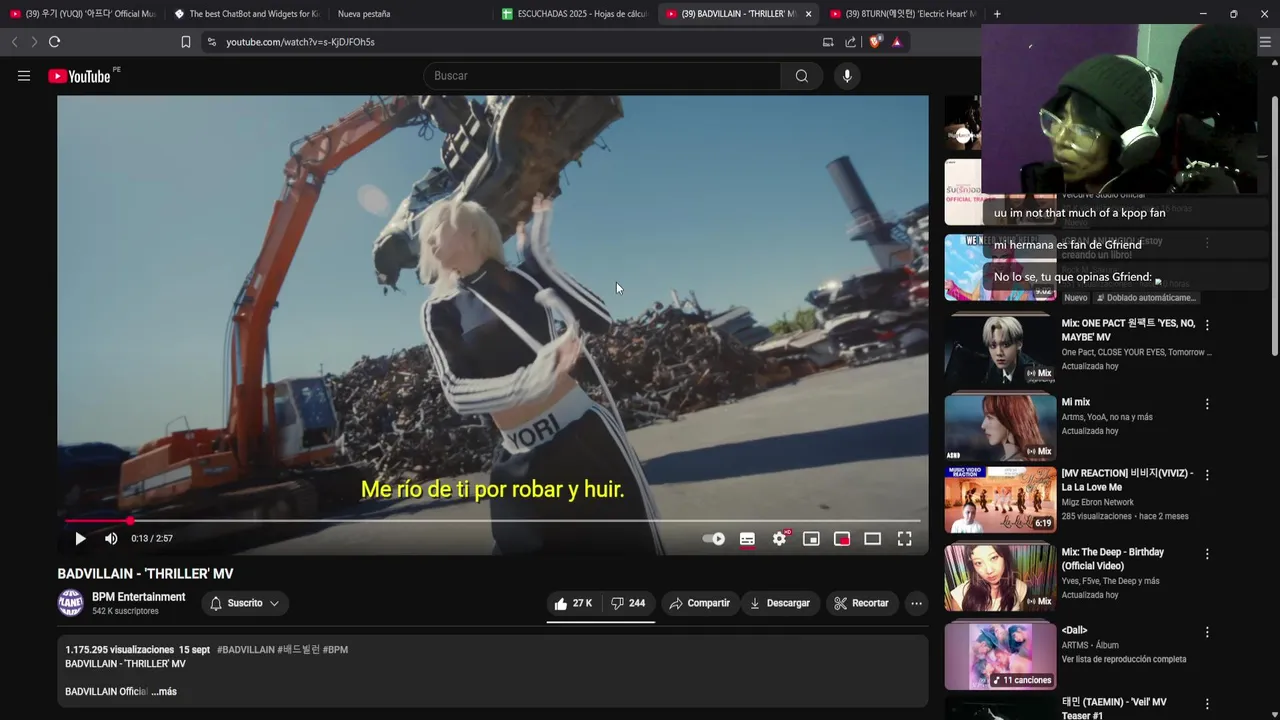Image resolution: width=1280 pixels, height=720 pixels.
Task: Click the red playhead on progress bar
Action: (x=129, y=521)
